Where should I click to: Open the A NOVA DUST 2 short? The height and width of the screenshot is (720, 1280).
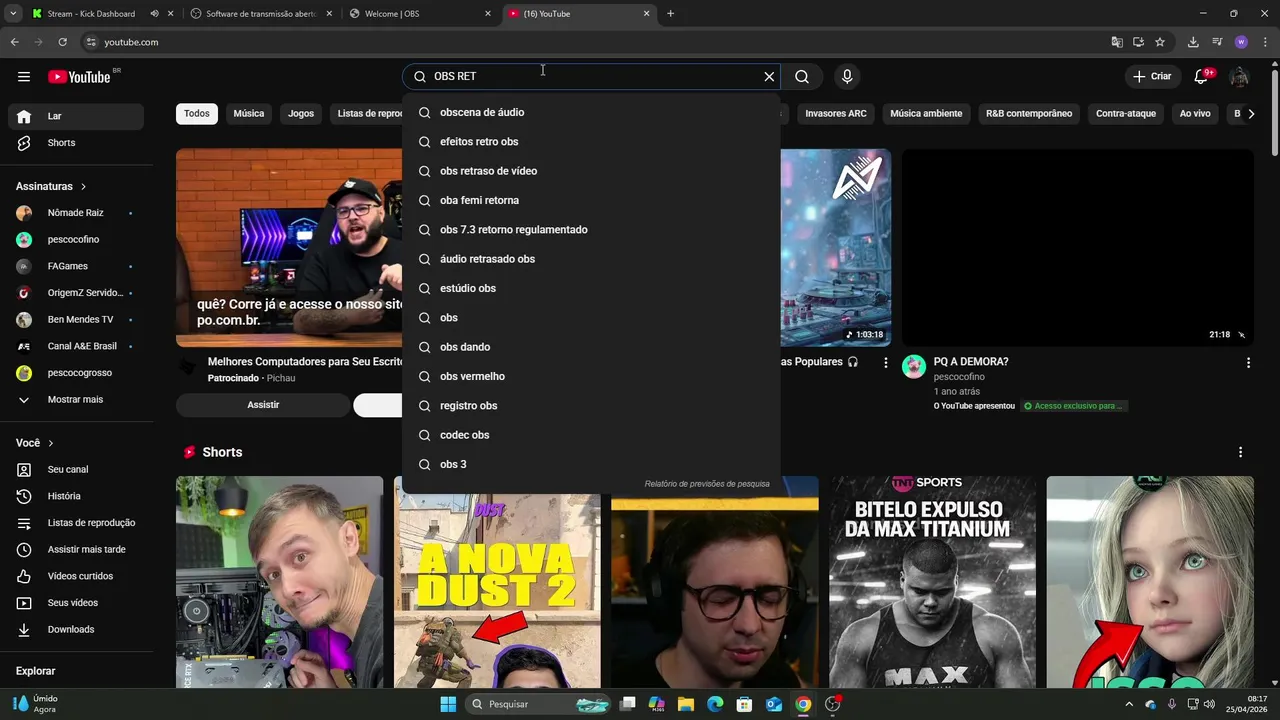497,582
